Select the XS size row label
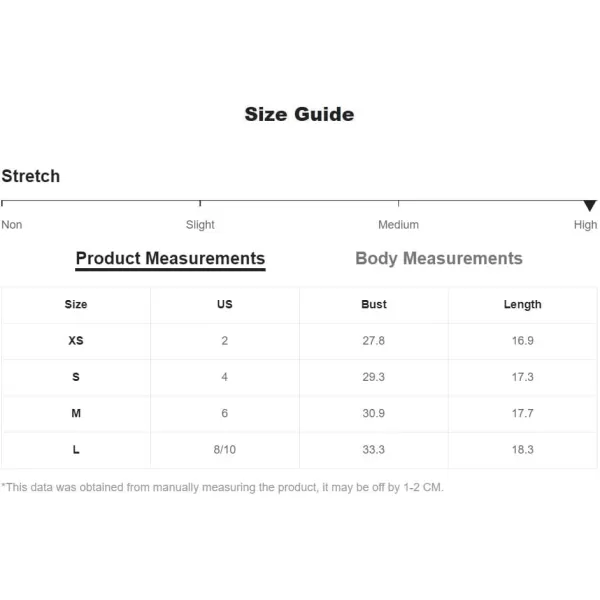This screenshot has width=600, height=600. tap(76, 340)
